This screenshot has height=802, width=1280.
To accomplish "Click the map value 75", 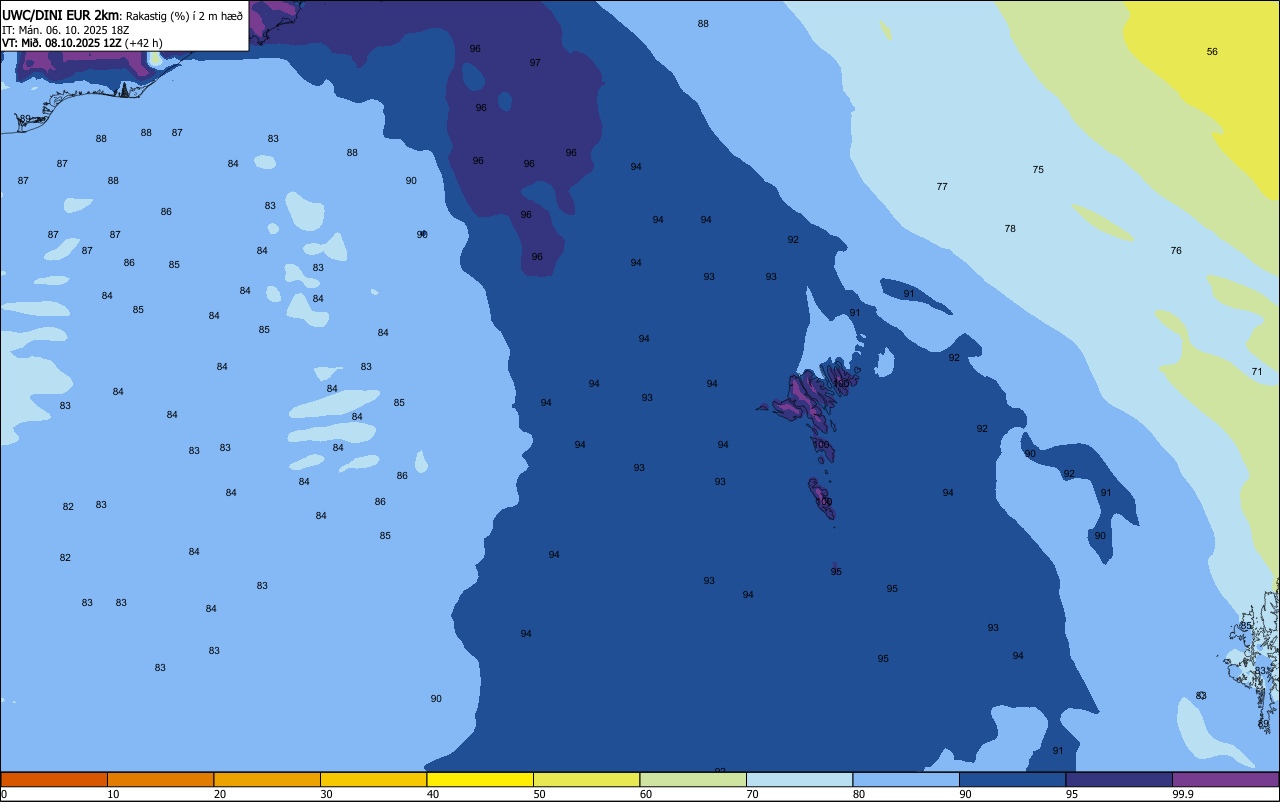I will click(x=1038, y=169).
